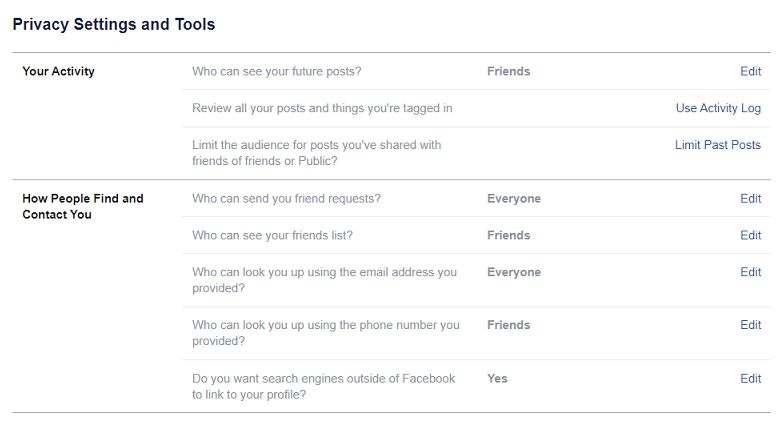Click the "Yes" value for search engines
The height and width of the screenshot is (445, 782).
(497, 379)
